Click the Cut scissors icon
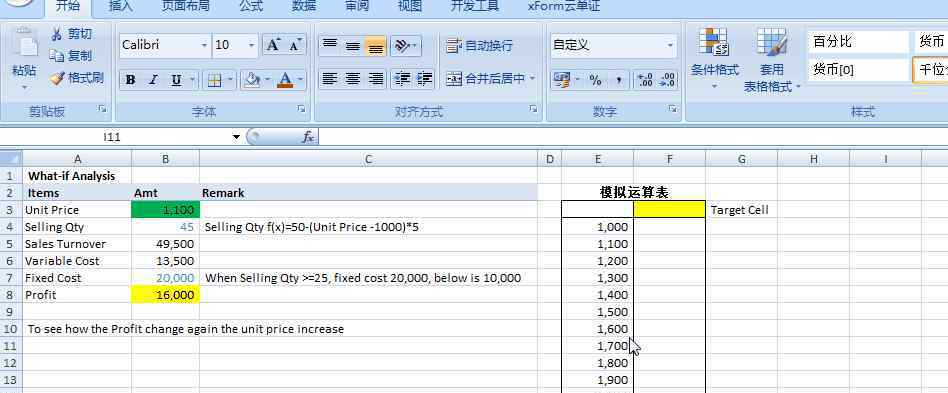This screenshot has width=948, height=393. pyautogui.click(x=57, y=33)
